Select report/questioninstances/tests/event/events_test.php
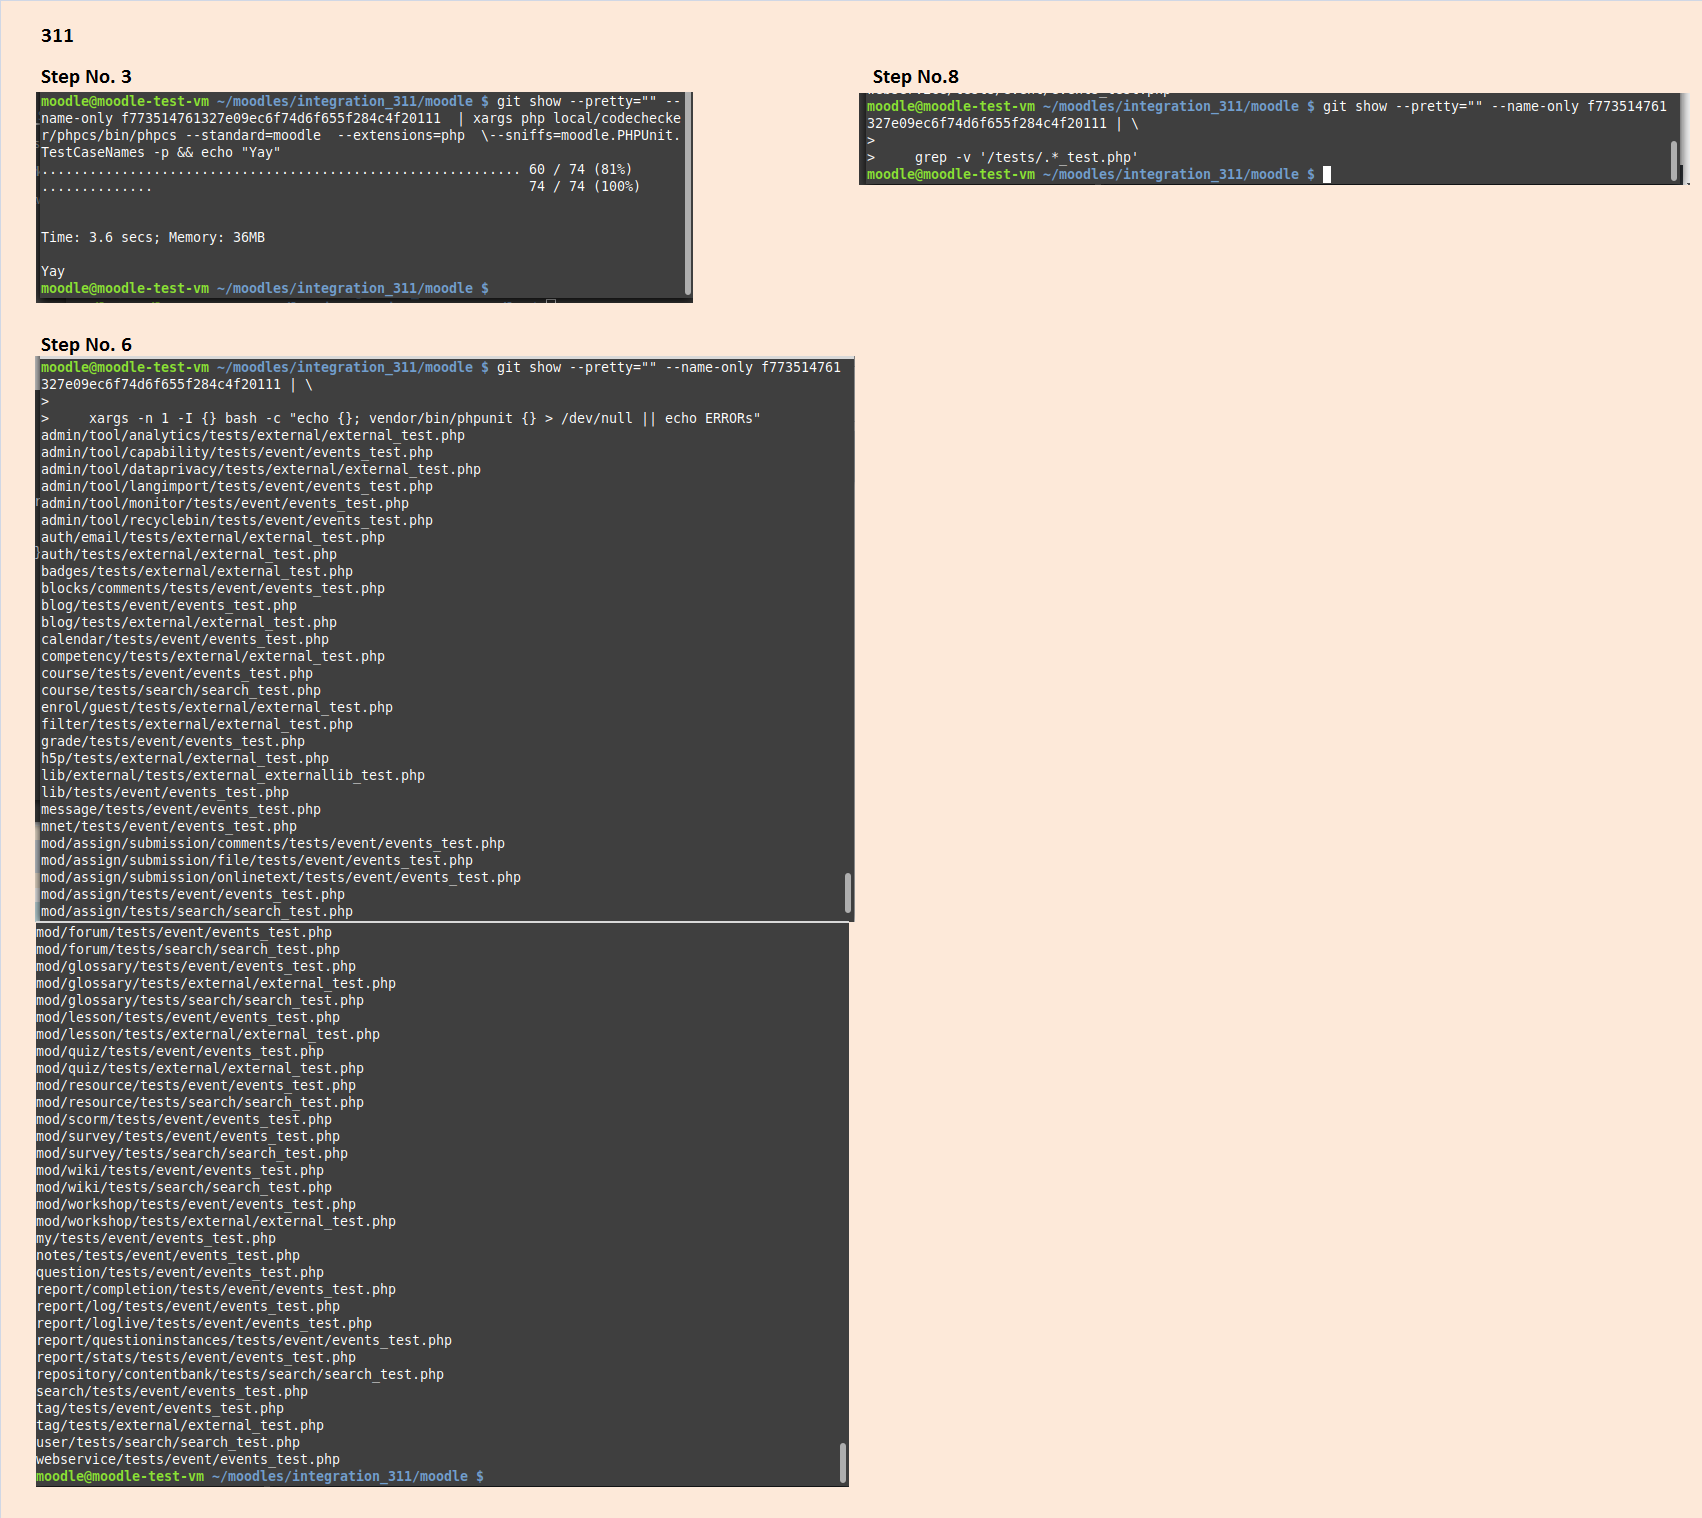The image size is (1702, 1518). click(x=244, y=1341)
